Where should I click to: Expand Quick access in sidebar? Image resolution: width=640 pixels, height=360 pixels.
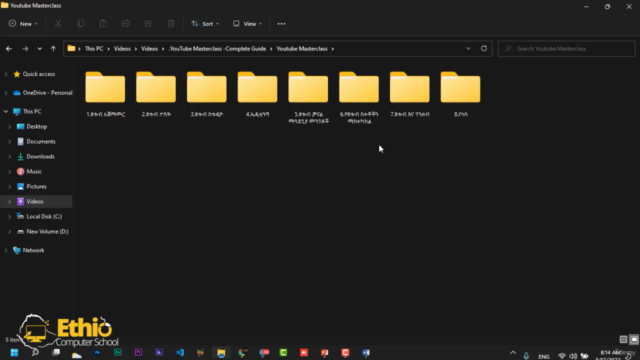[x=6, y=74]
